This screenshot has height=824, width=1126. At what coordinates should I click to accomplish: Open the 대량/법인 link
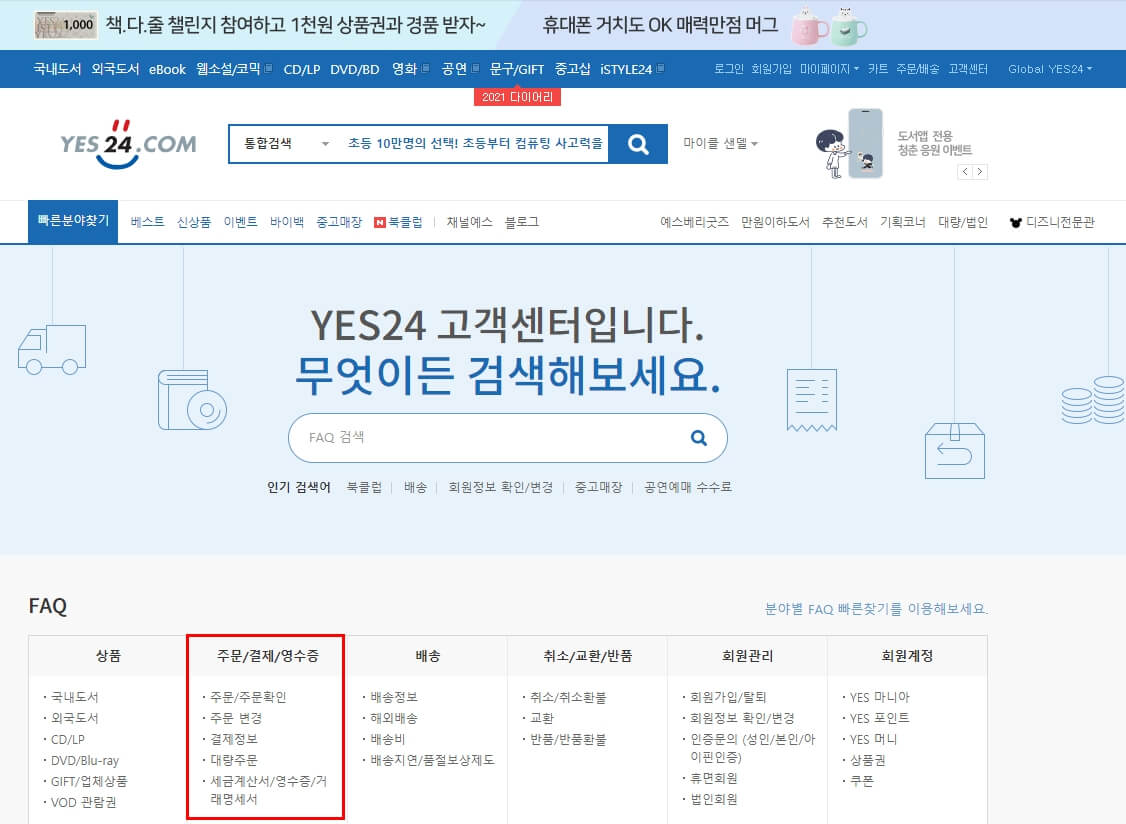click(x=963, y=222)
